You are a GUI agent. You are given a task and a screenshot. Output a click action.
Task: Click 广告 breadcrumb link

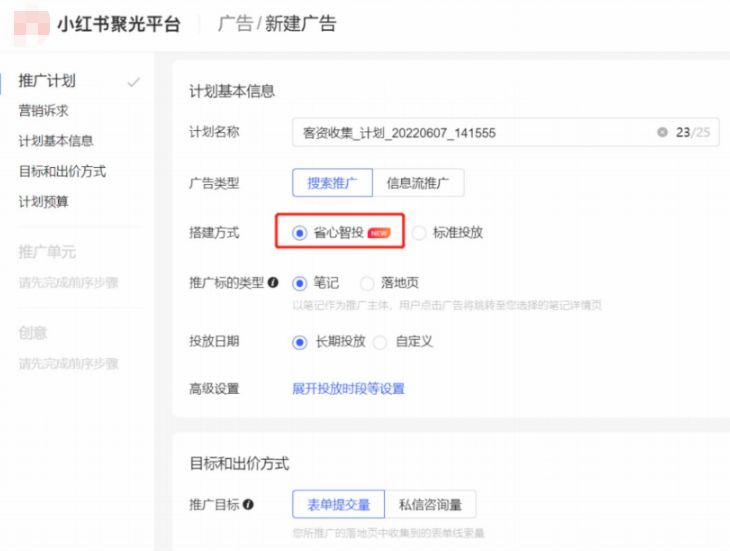[235, 23]
